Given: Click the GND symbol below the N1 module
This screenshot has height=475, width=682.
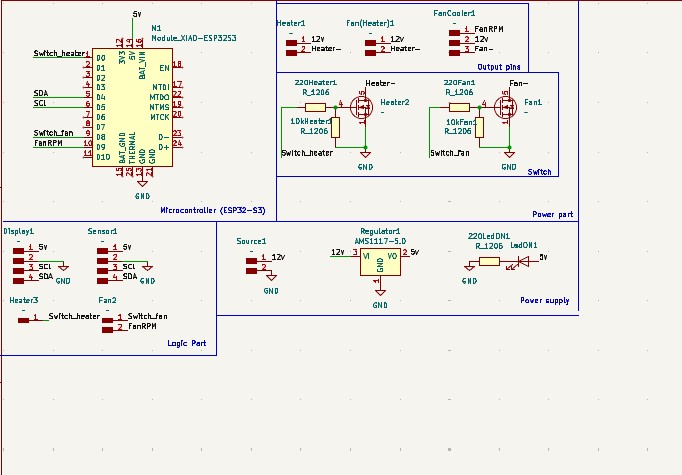Looking at the screenshot, I should 142,184.
